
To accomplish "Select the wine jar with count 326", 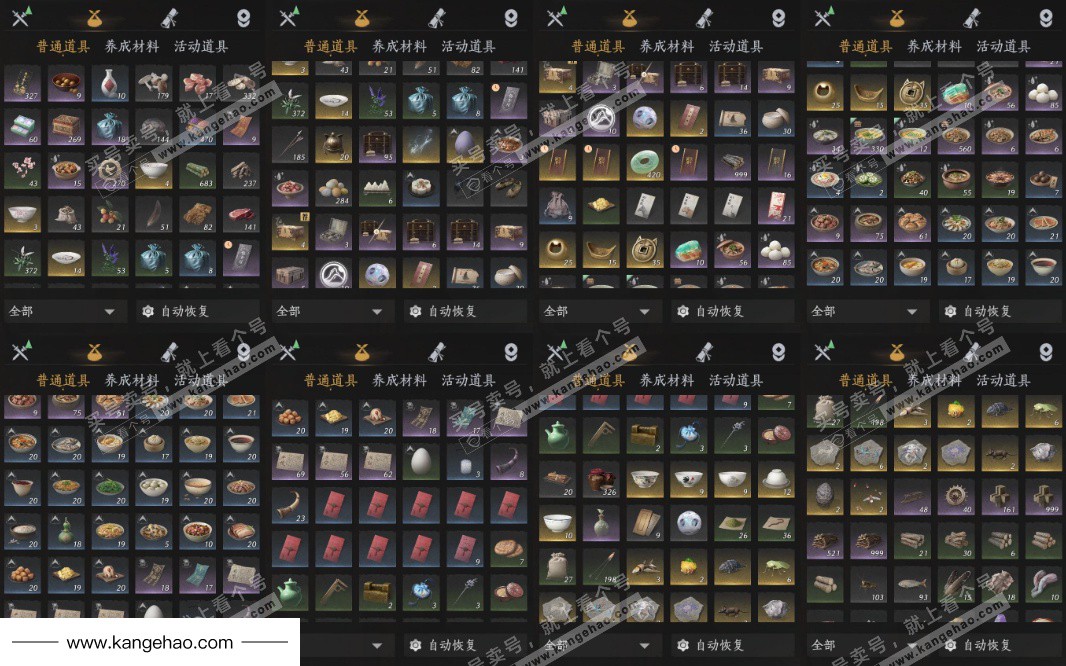I will pos(601,480).
